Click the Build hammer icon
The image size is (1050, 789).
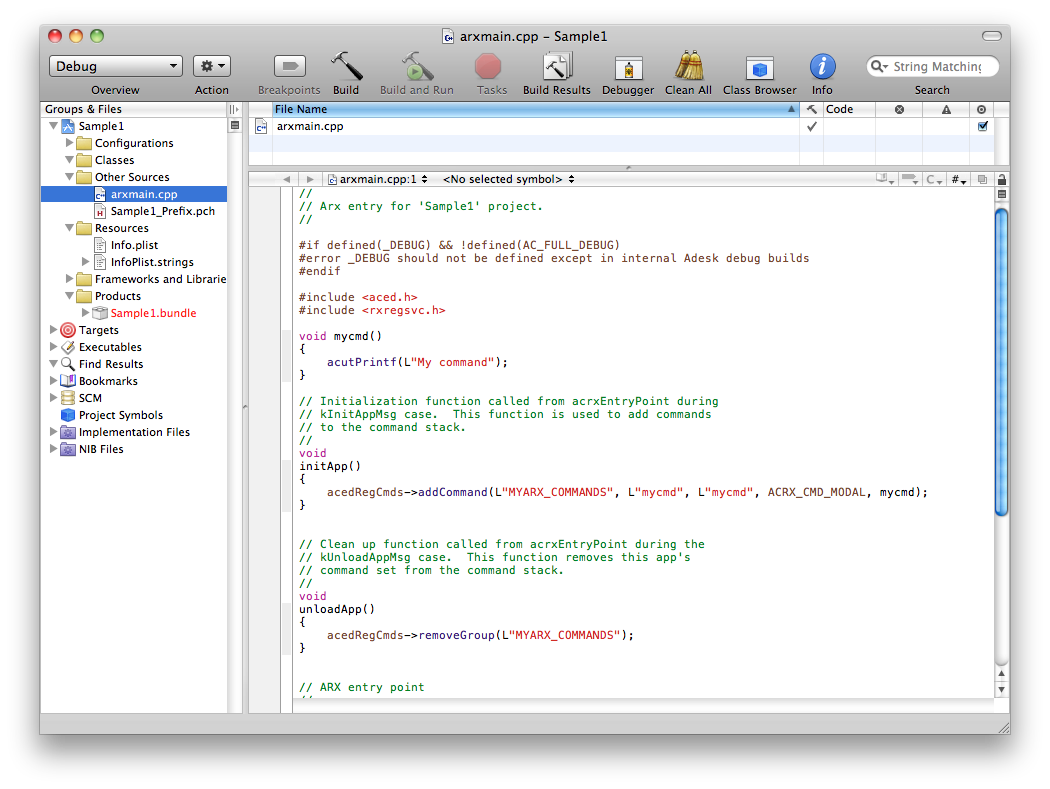(x=346, y=65)
